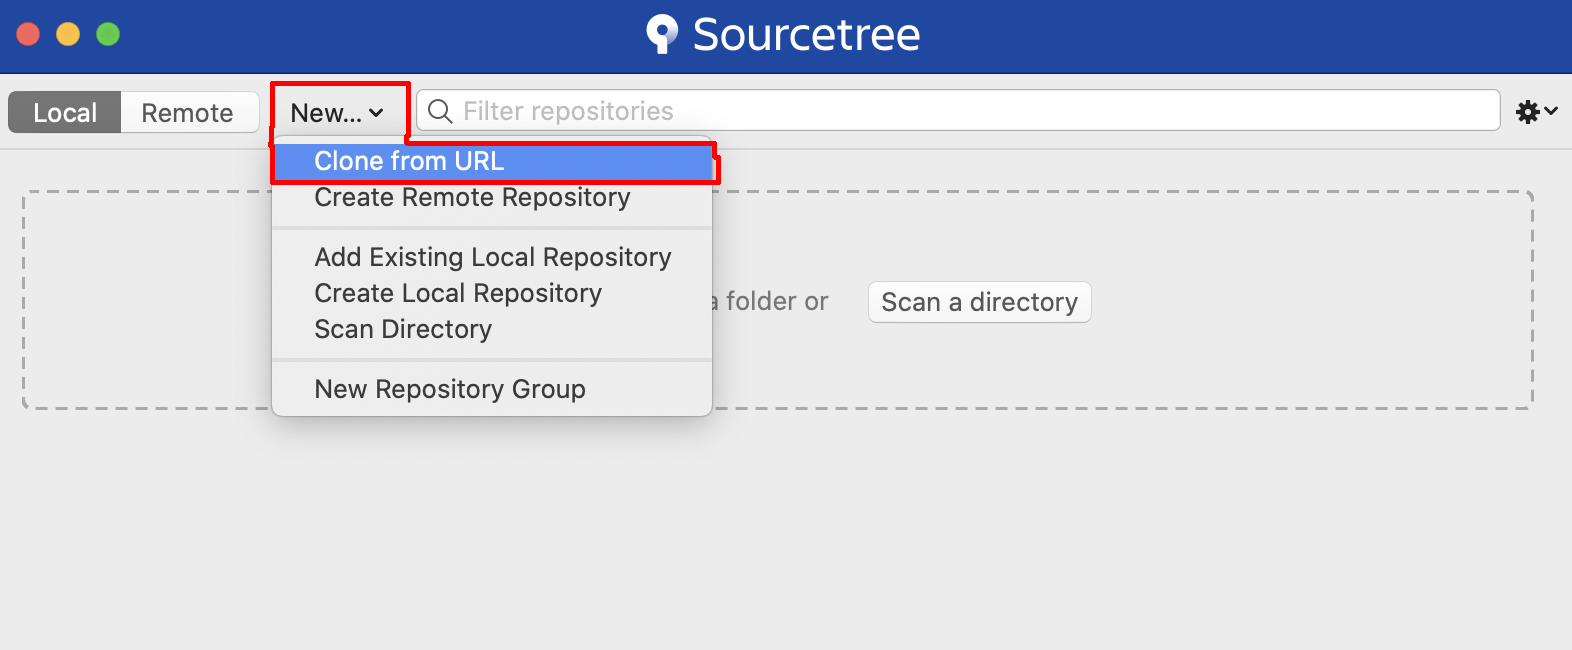The width and height of the screenshot is (1572, 650).
Task: Switch to the Local tab
Action: pos(65,113)
